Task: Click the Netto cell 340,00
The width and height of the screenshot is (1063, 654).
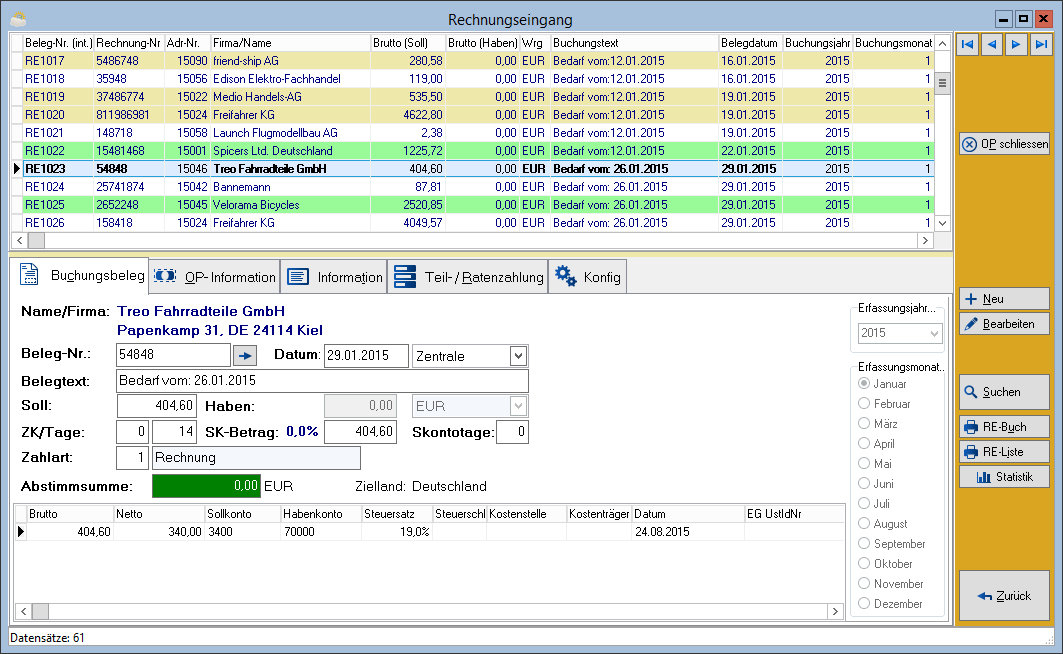Action: [x=159, y=532]
